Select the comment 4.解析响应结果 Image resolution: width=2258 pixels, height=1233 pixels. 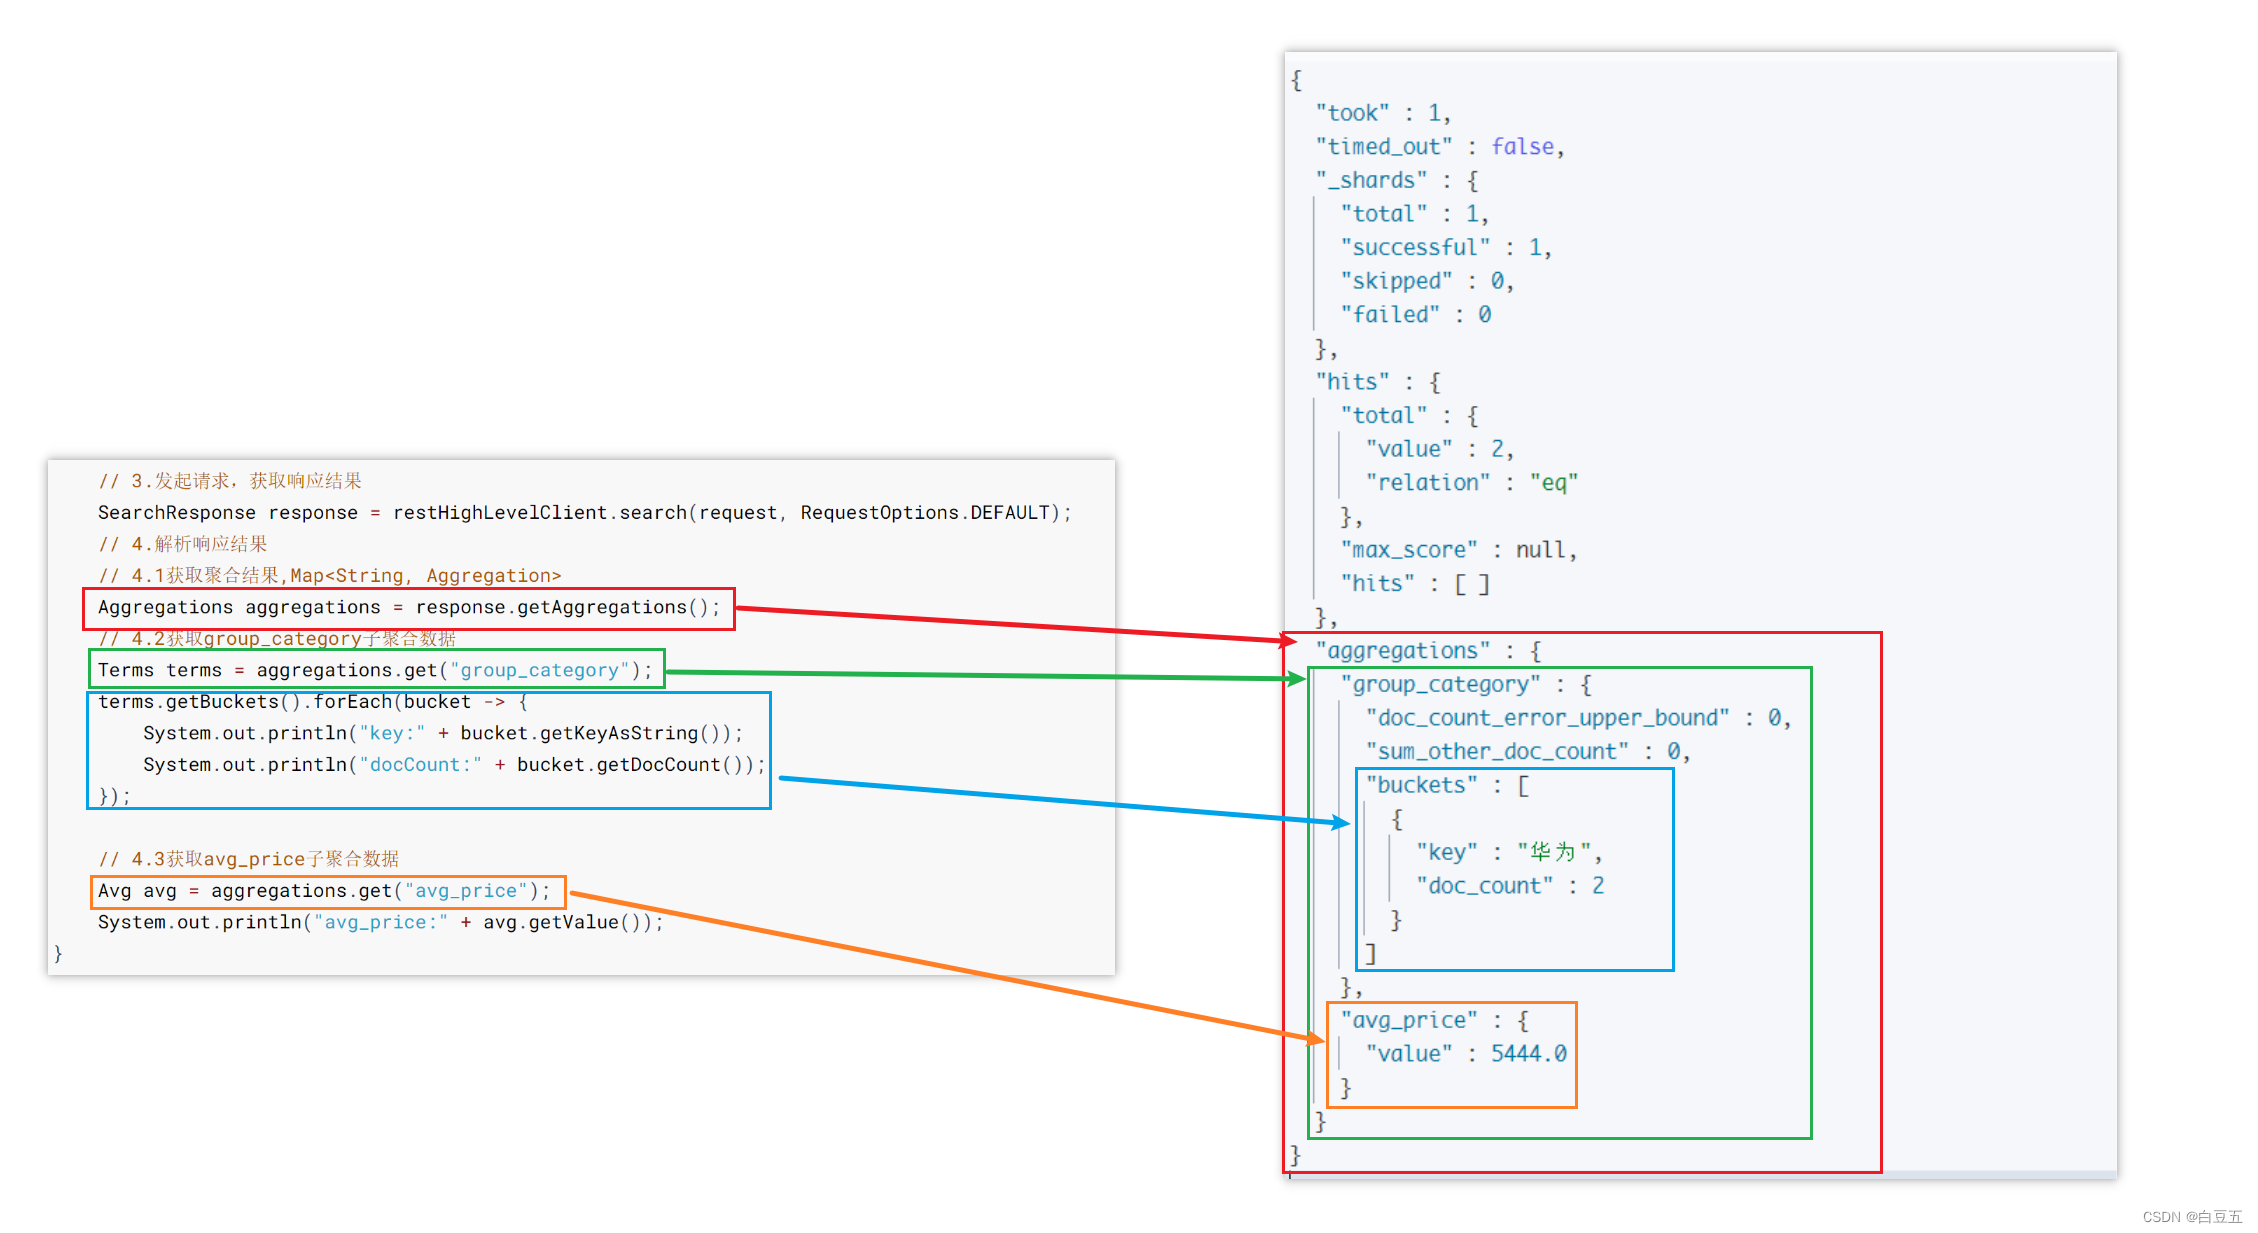point(183,544)
